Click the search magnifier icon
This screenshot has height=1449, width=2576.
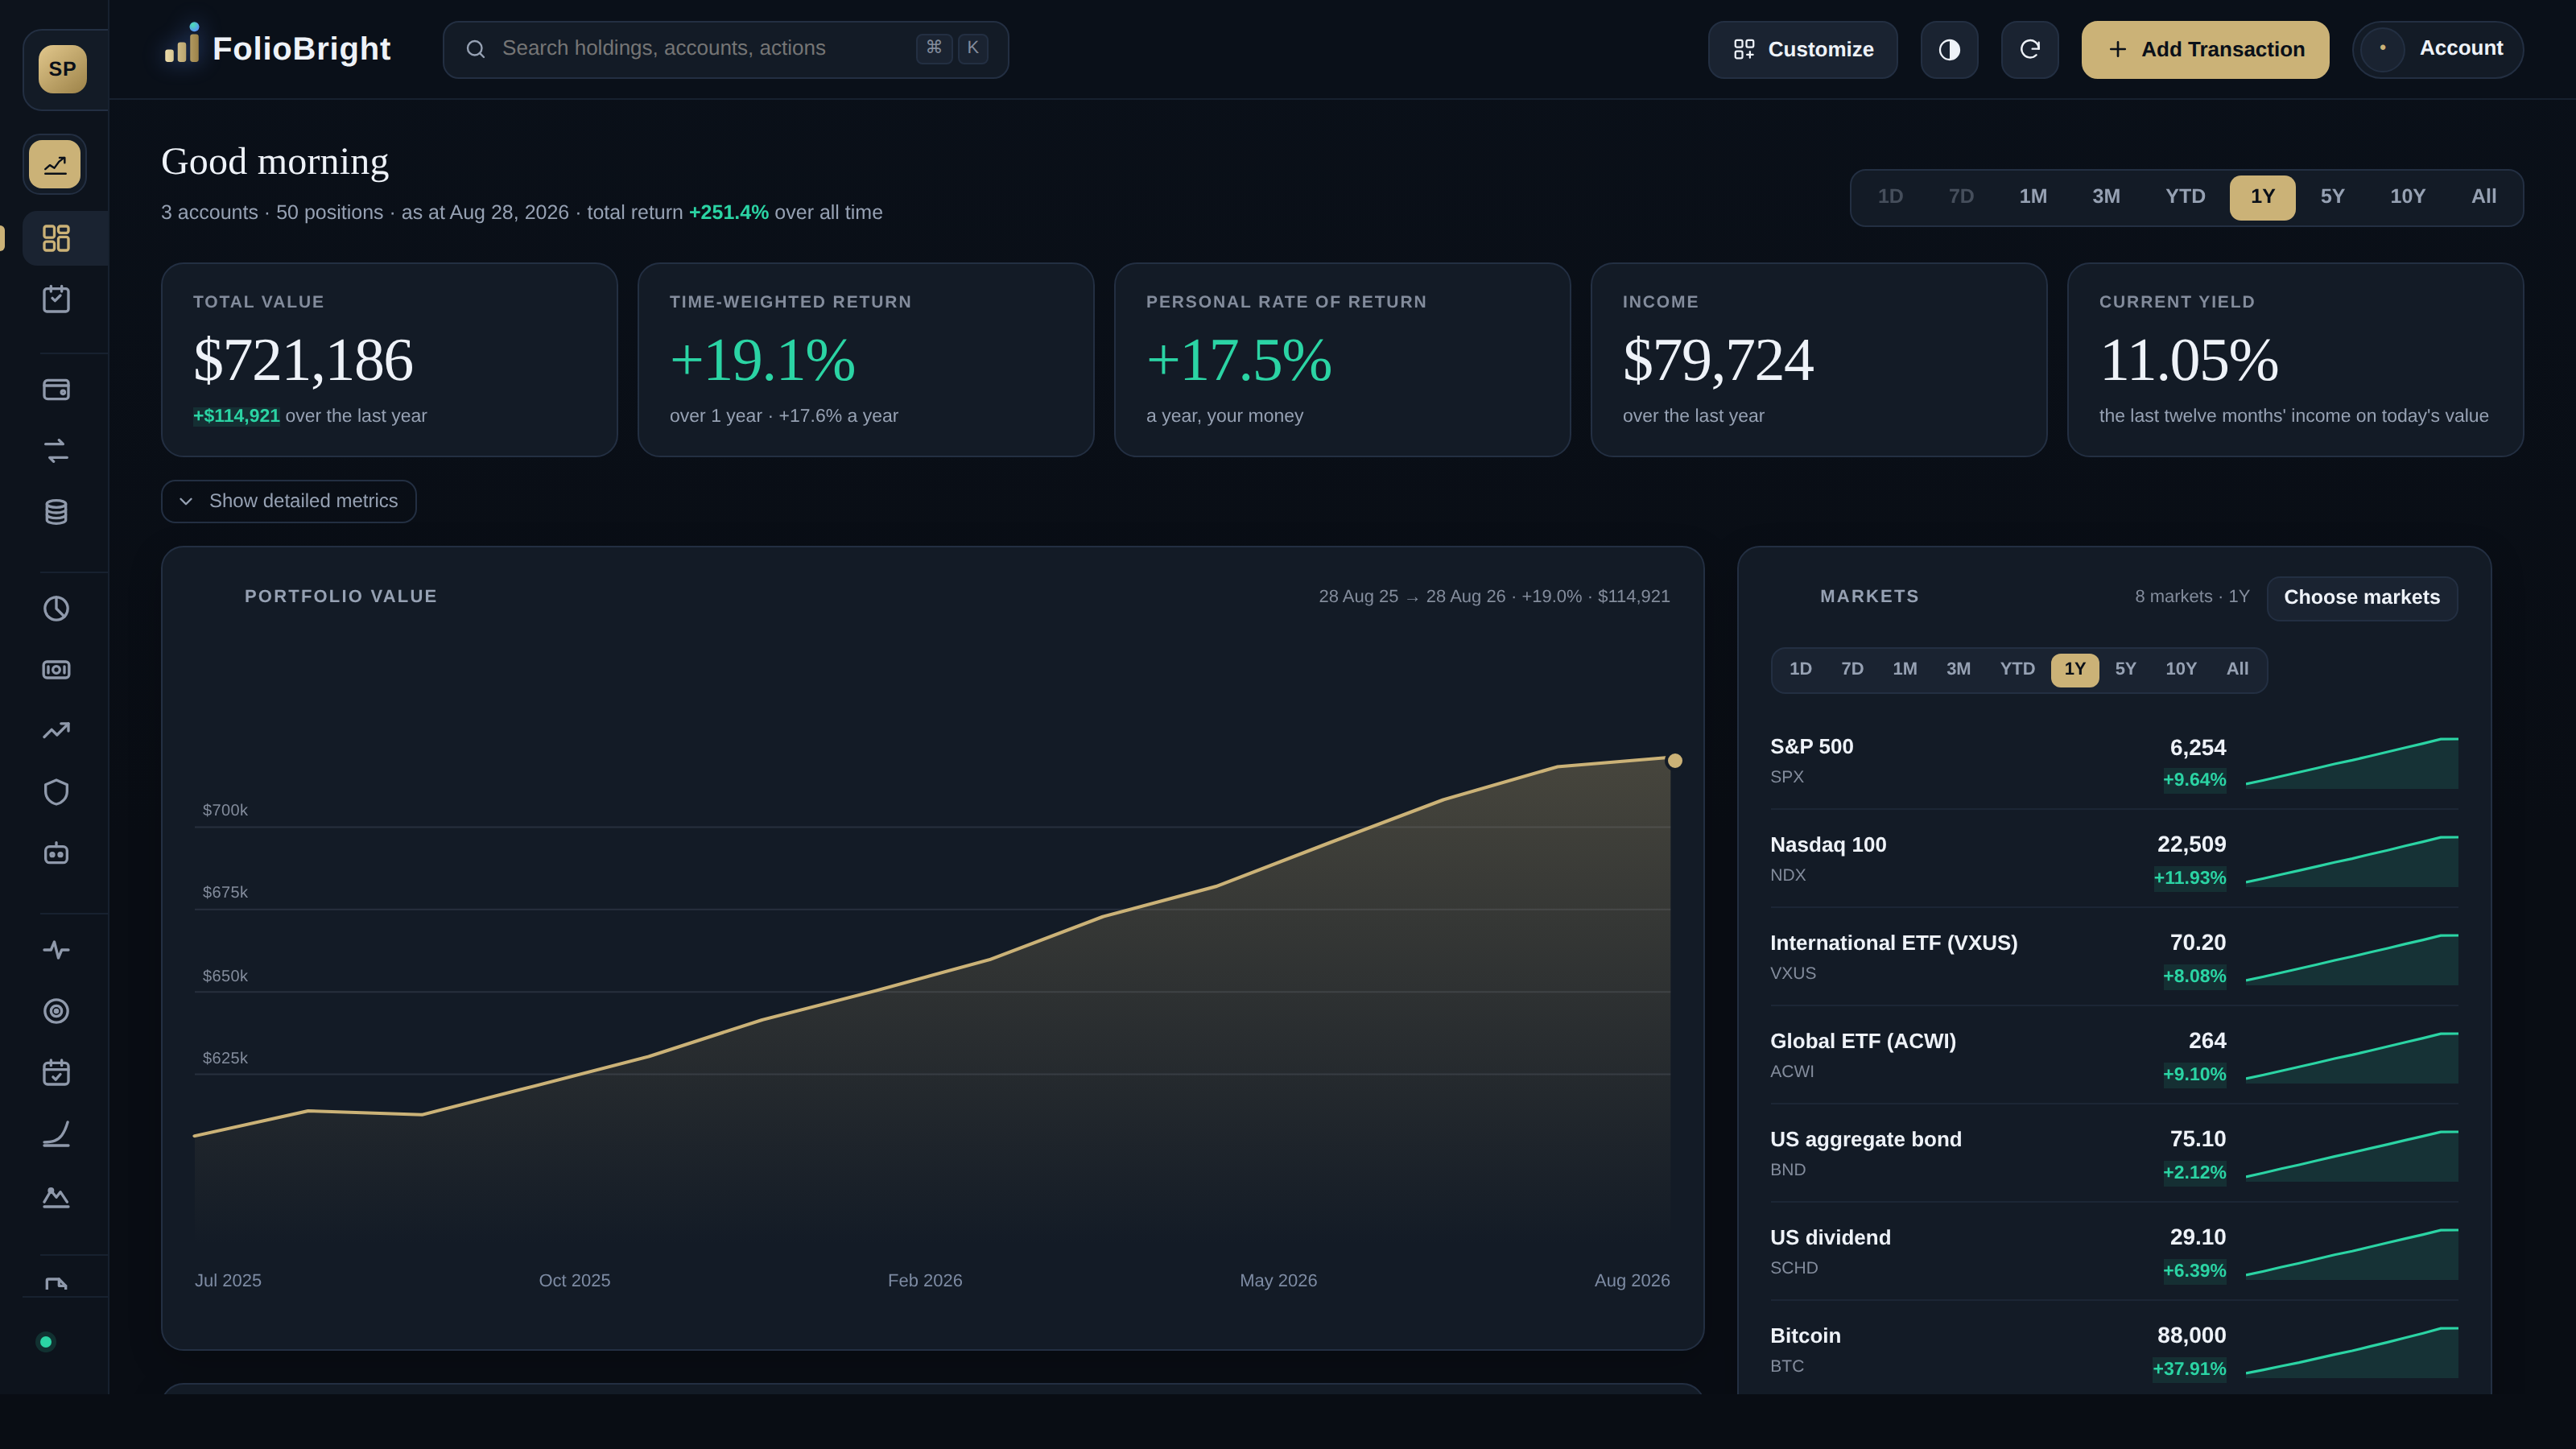476,49
